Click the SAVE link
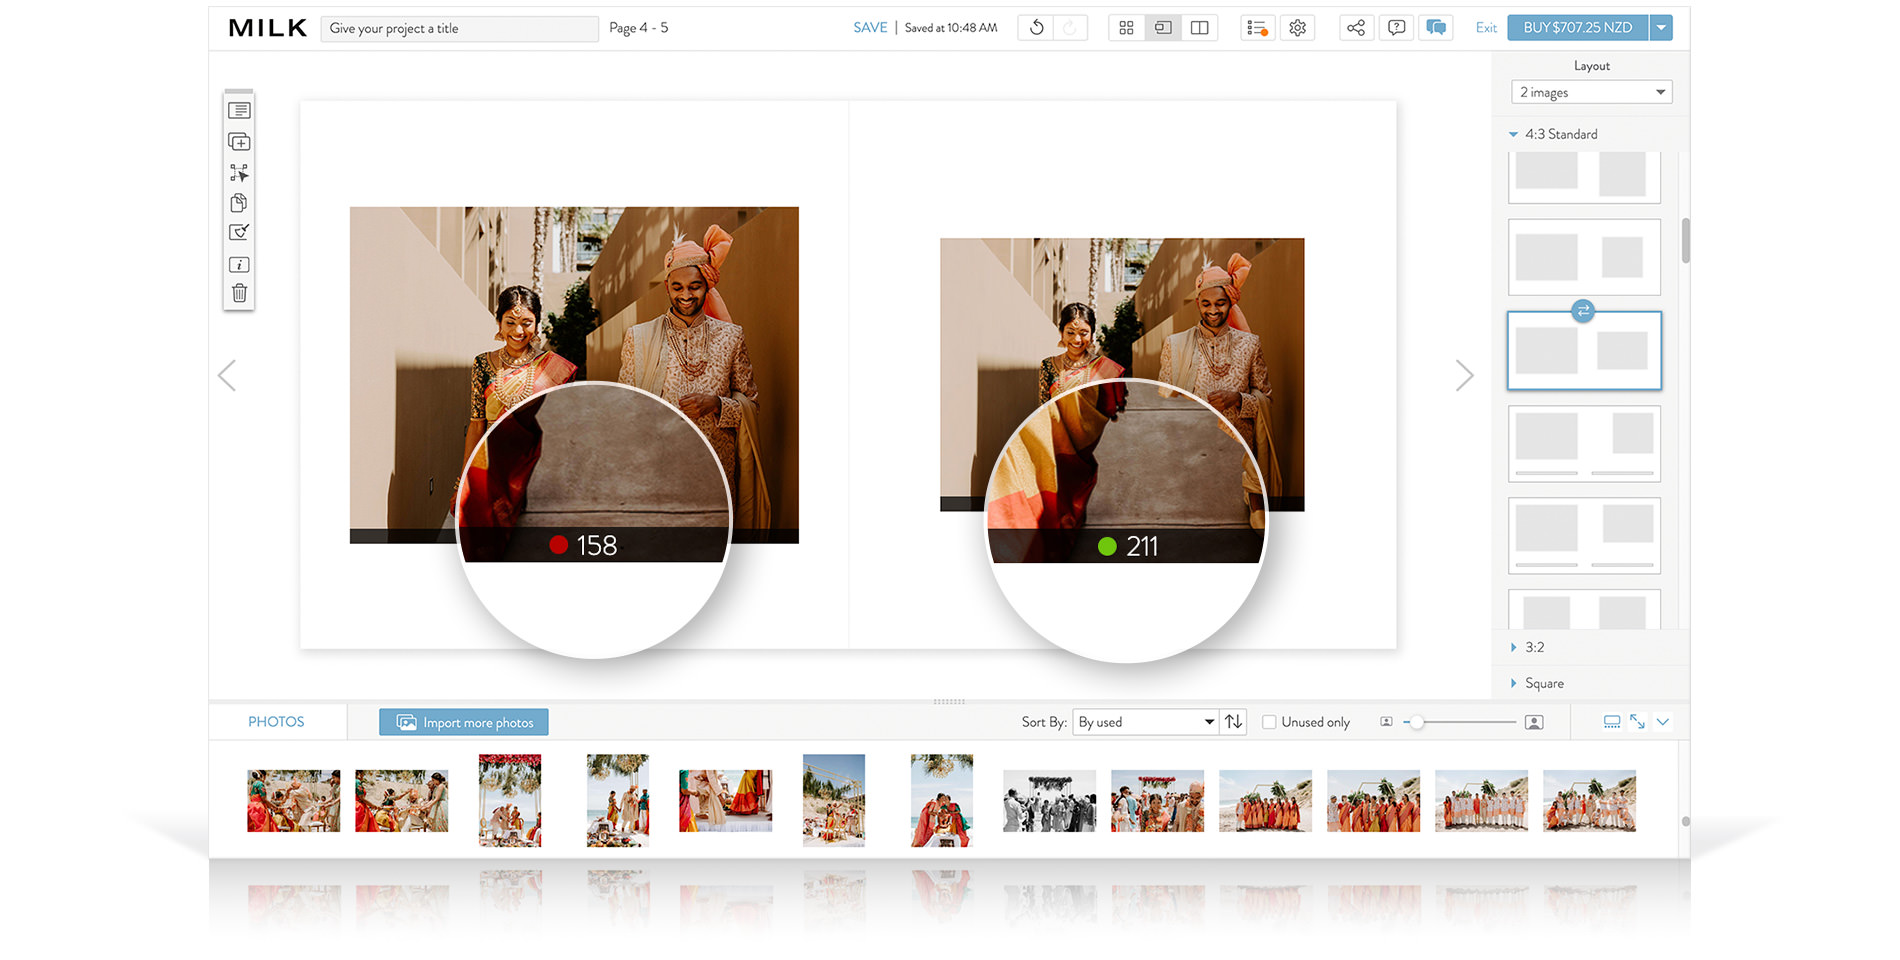 (x=869, y=27)
